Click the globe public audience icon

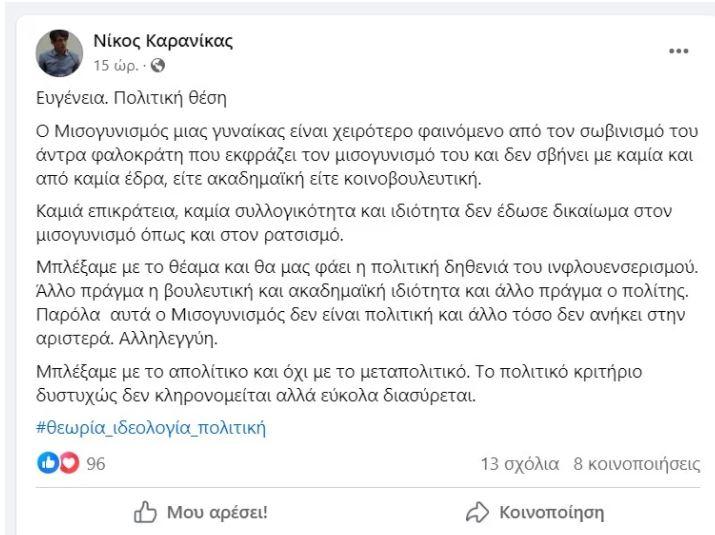pos(157,66)
